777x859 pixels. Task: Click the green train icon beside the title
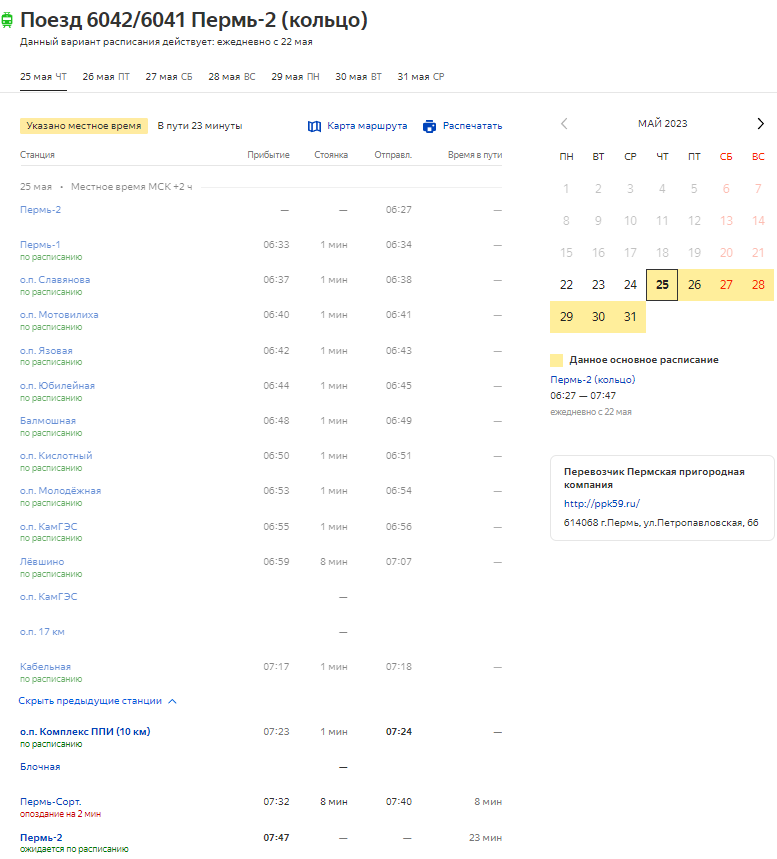click(7, 20)
